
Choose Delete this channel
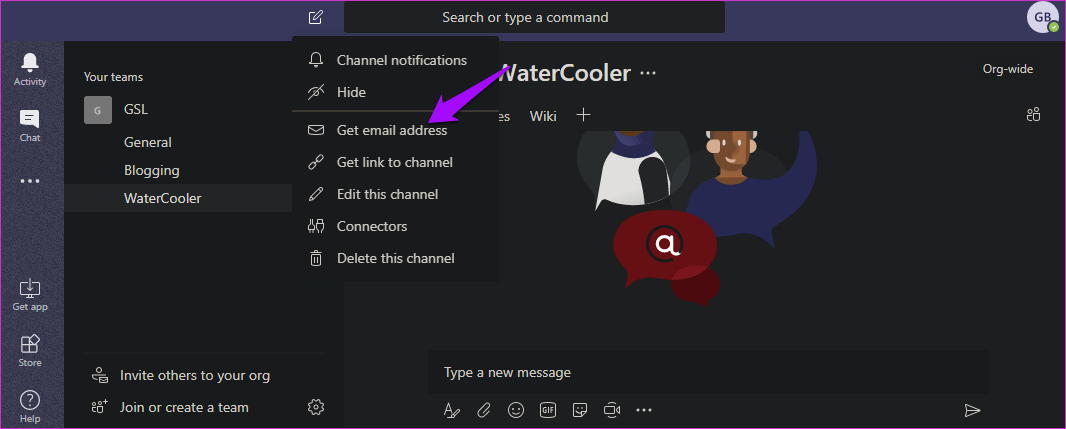(396, 258)
